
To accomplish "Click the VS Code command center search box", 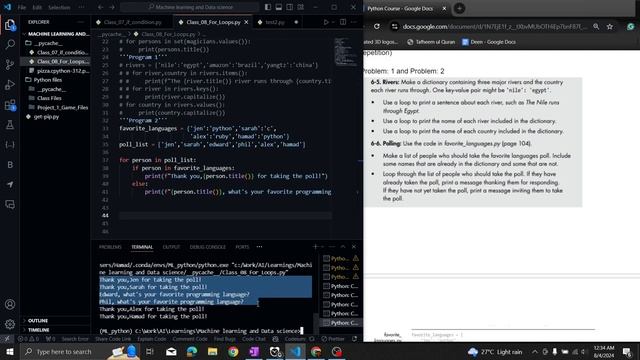I will [x=190, y=7].
